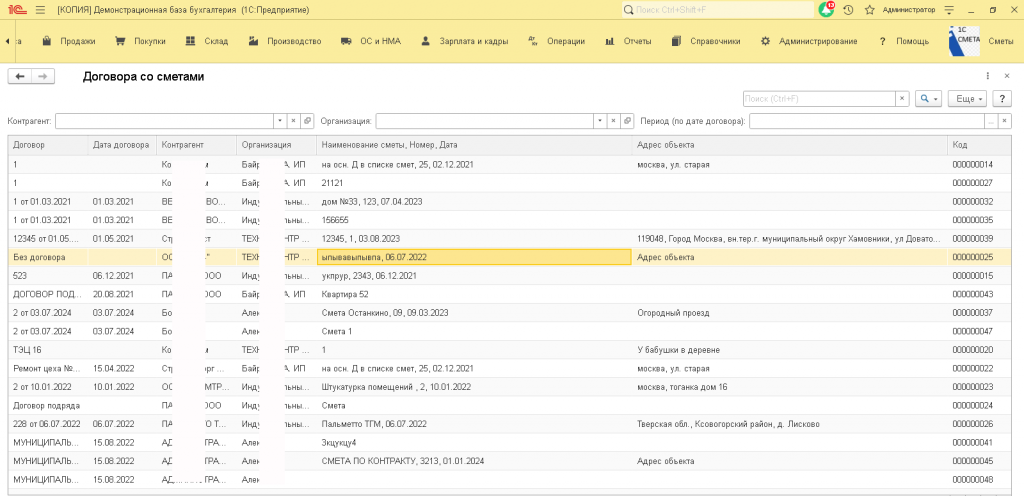This screenshot has width=1024, height=496.
Task: Click the Склад grid icon
Action: (190, 40)
